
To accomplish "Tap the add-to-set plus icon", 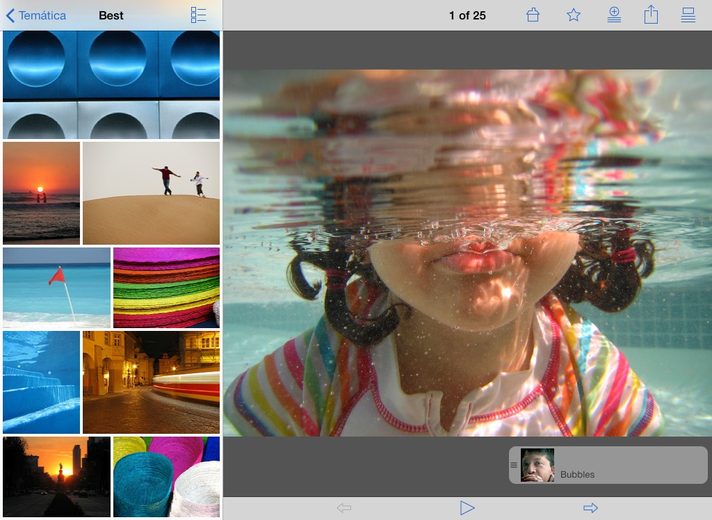I will tap(614, 15).
